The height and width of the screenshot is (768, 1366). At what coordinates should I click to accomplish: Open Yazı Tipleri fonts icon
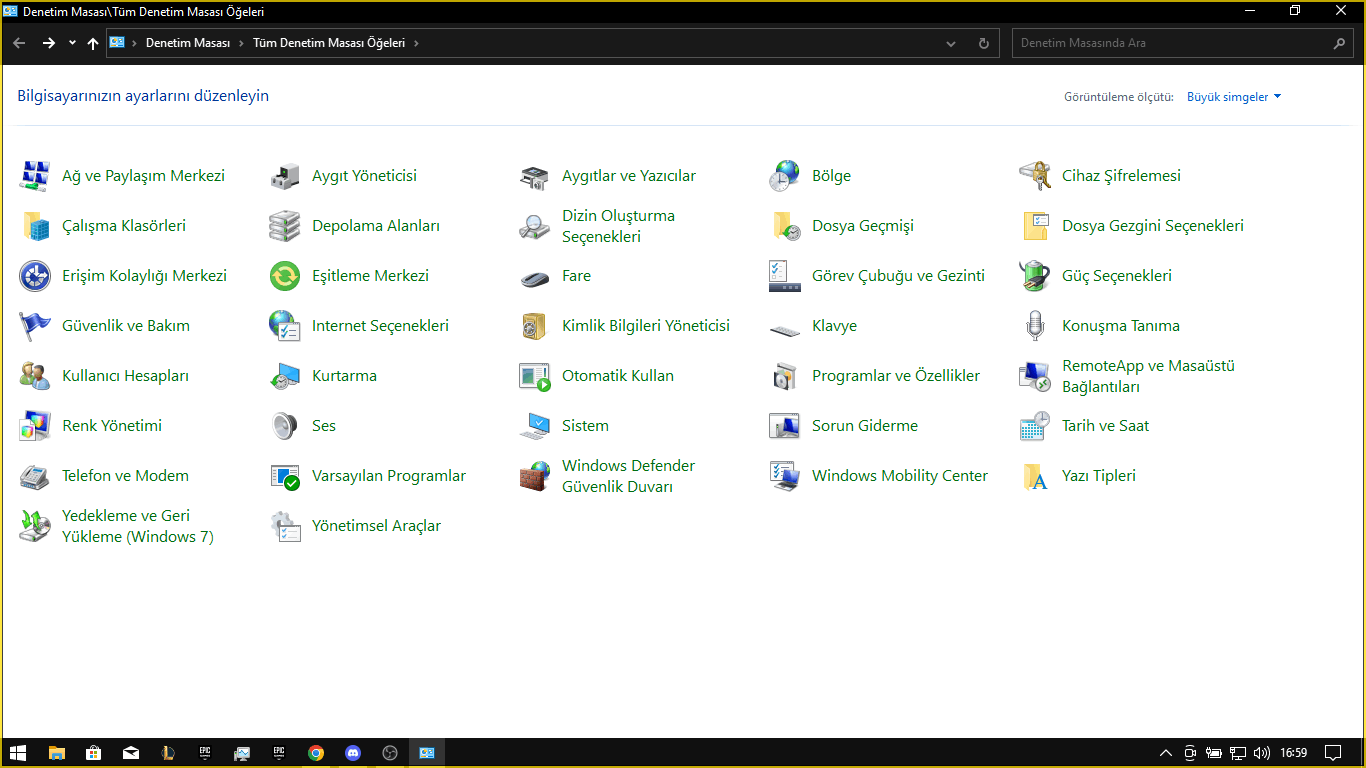1035,476
